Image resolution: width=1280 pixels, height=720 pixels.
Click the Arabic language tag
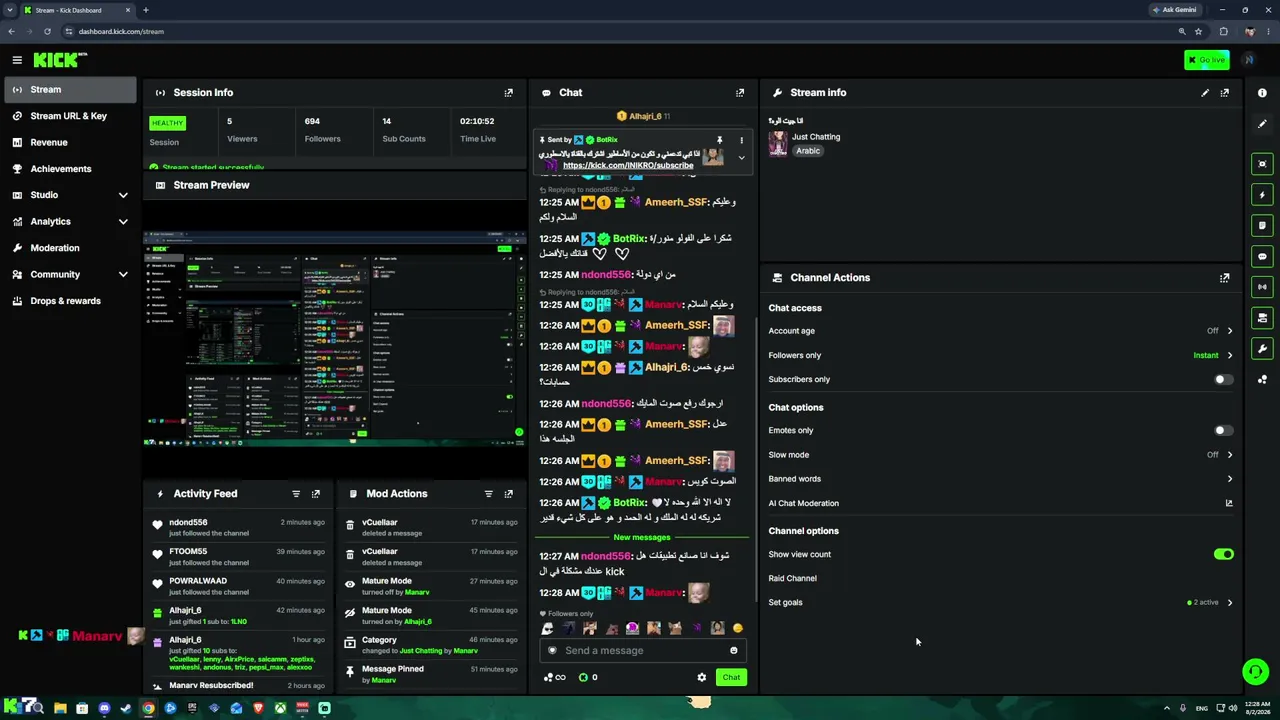[808, 151]
